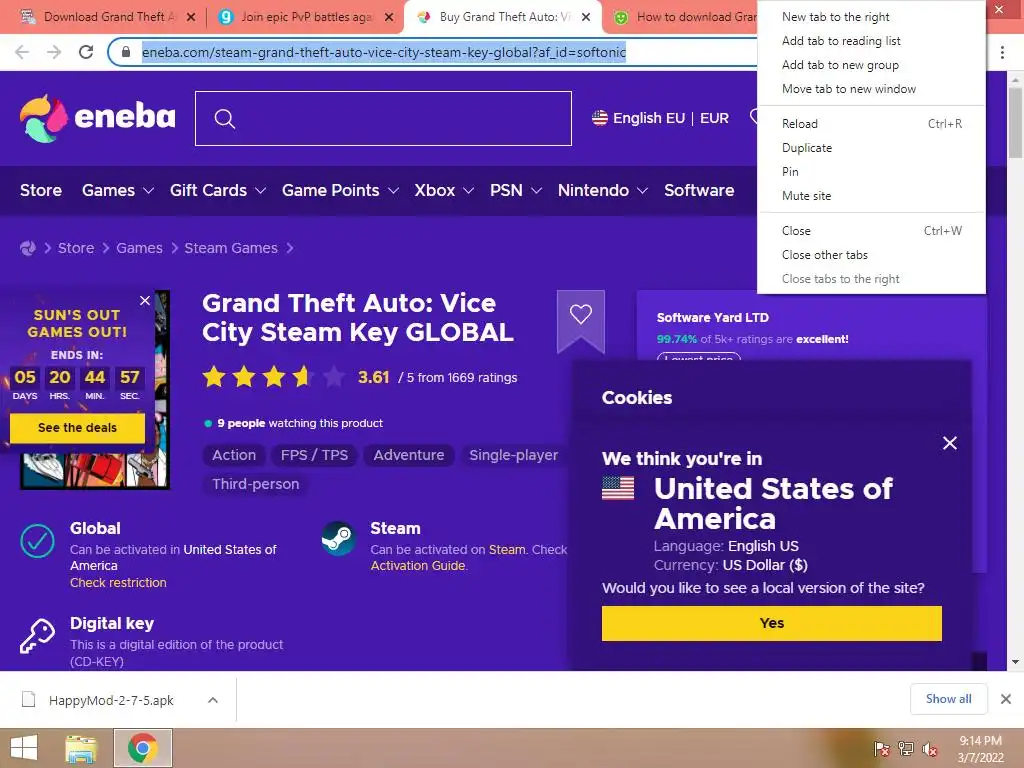Image resolution: width=1024 pixels, height=768 pixels.
Task: Open the Activation Guide link
Action: click(x=418, y=566)
